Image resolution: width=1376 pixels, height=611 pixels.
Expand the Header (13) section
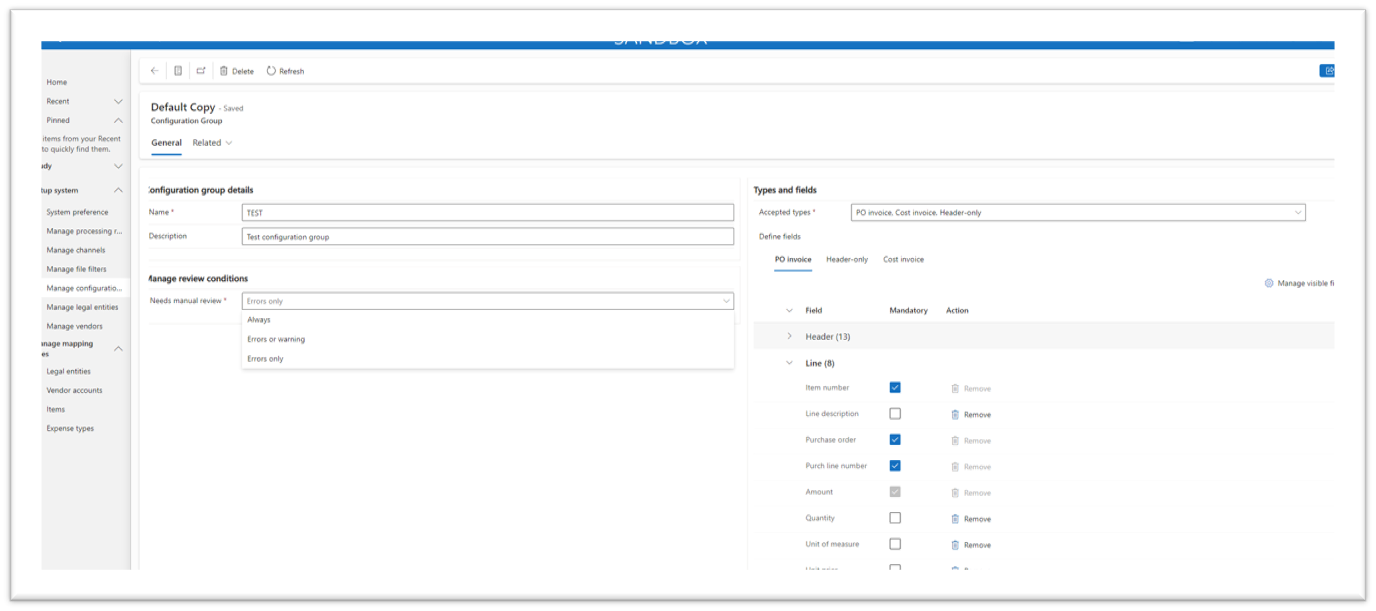(x=790, y=336)
